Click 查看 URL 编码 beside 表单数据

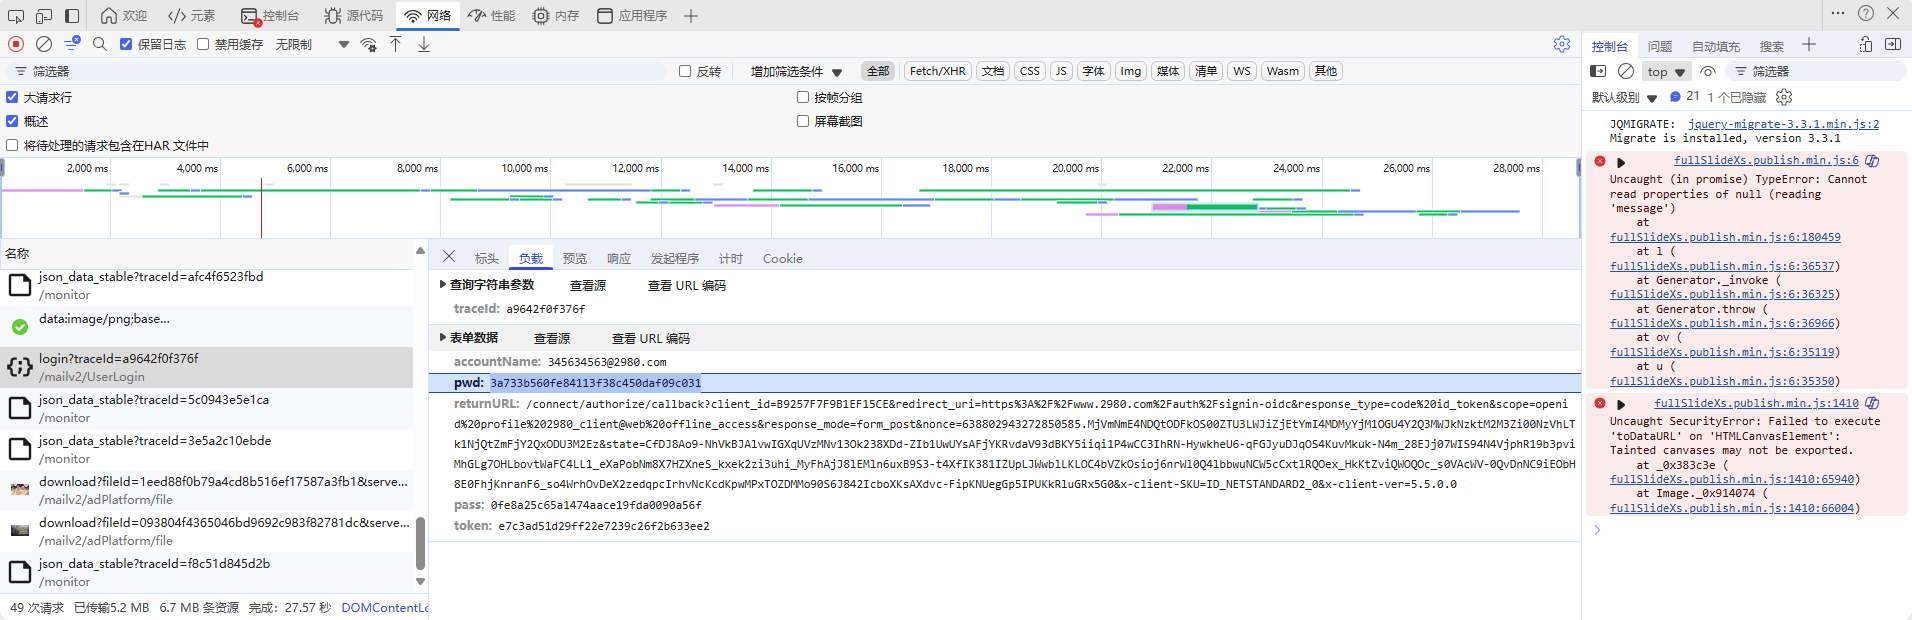click(651, 339)
